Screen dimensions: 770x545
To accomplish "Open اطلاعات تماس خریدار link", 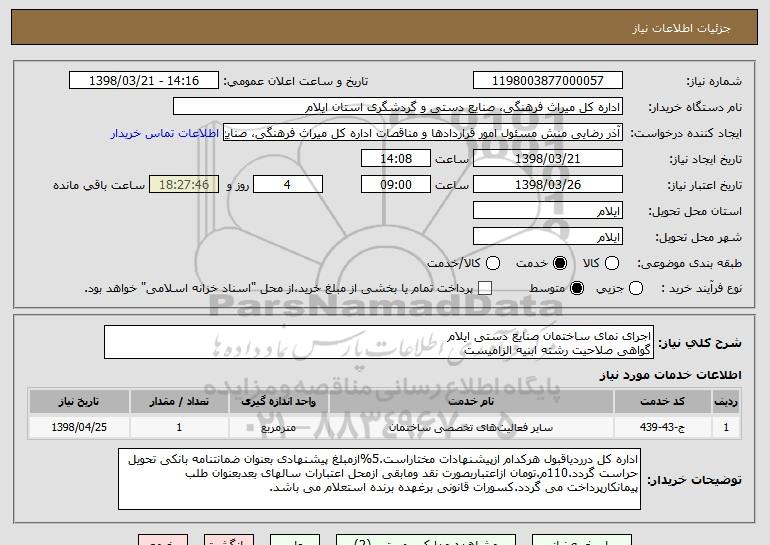I will (165, 133).
